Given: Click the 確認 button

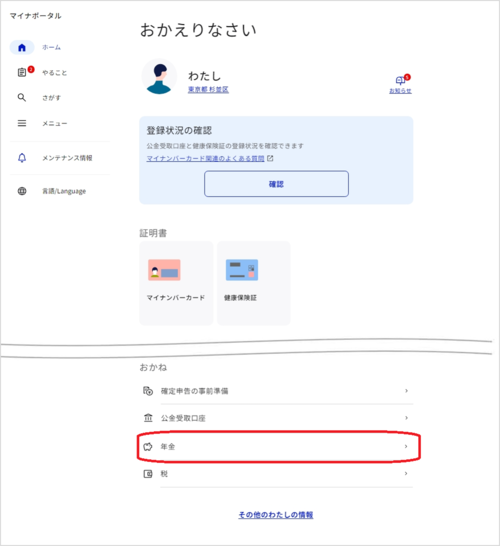Looking at the screenshot, I should (x=276, y=184).
